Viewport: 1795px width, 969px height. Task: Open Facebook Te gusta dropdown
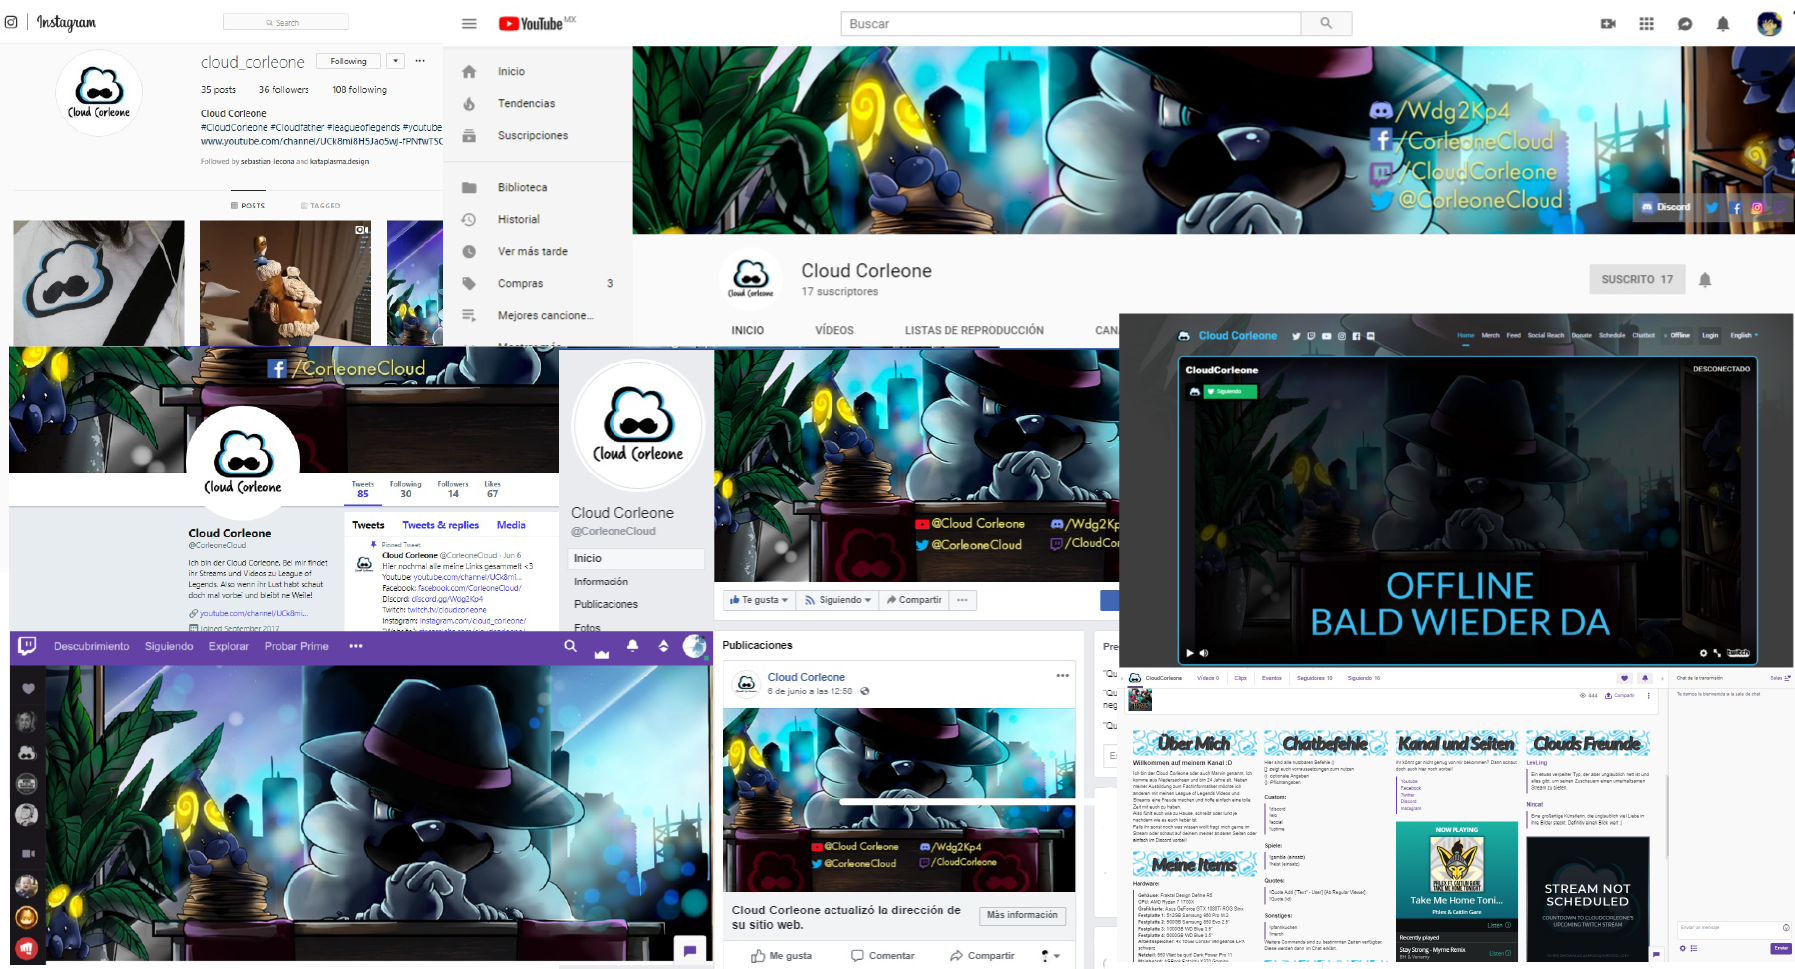[x=759, y=600]
